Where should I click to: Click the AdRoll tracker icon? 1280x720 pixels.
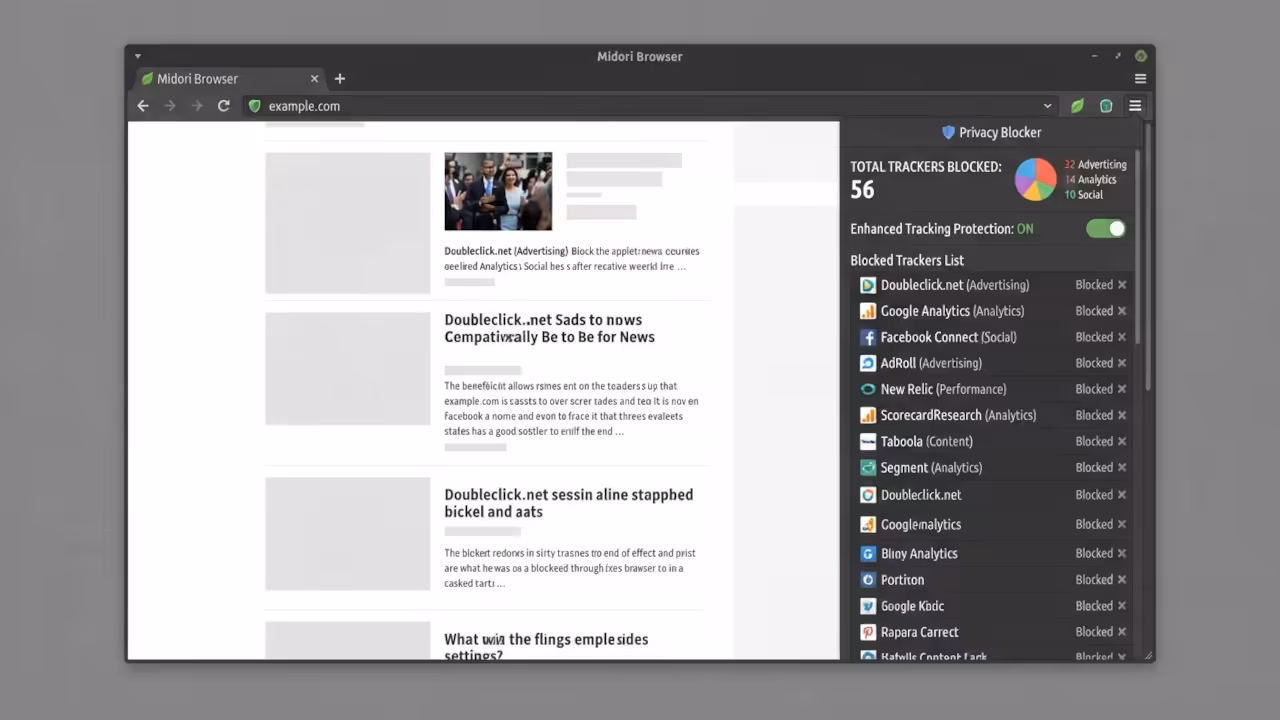coord(868,363)
